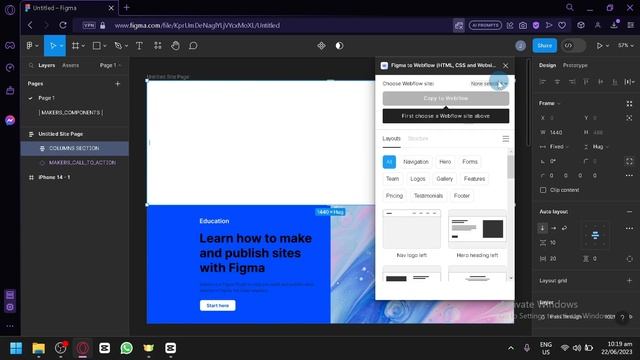Click the browser reload icon
This screenshot has height=360, width=640.
[x=63, y=25]
